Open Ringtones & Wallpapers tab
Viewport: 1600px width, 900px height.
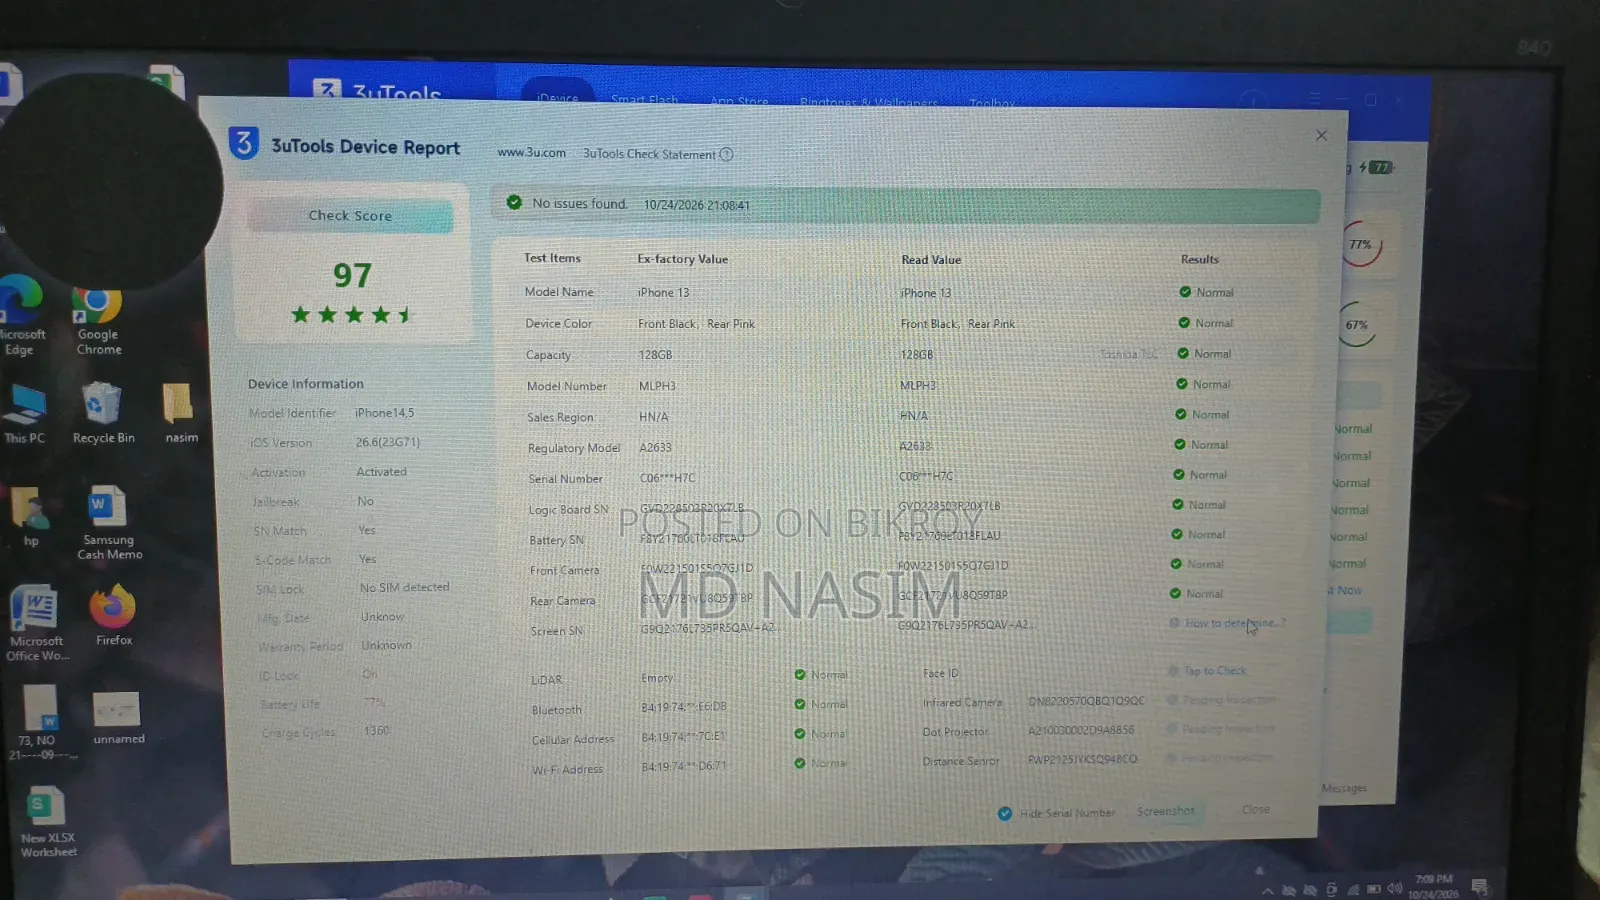point(868,102)
